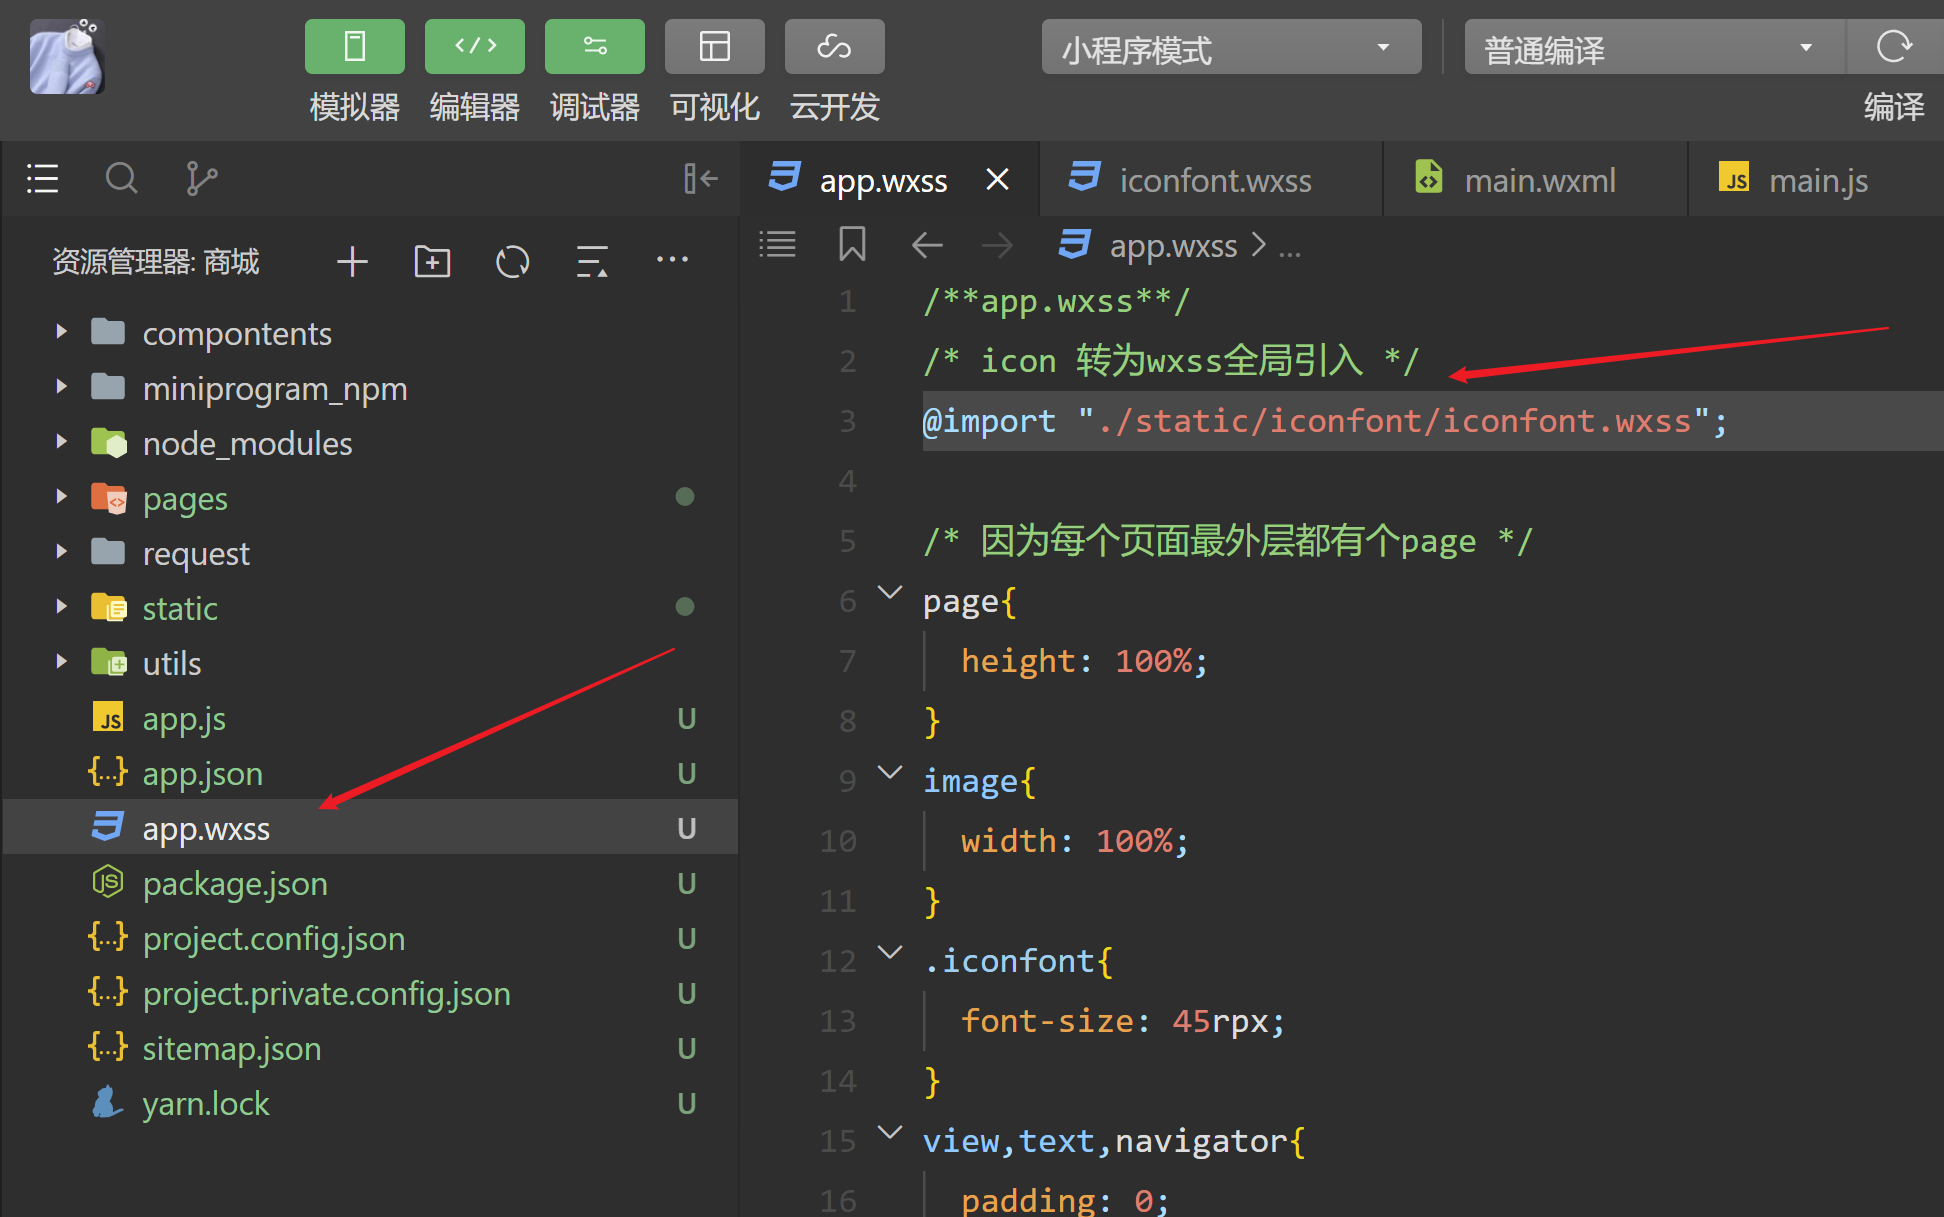Switch to the main.wxml tab
The width and height of the screenshot is (1944, 1217).
[x=1539, y=181]
